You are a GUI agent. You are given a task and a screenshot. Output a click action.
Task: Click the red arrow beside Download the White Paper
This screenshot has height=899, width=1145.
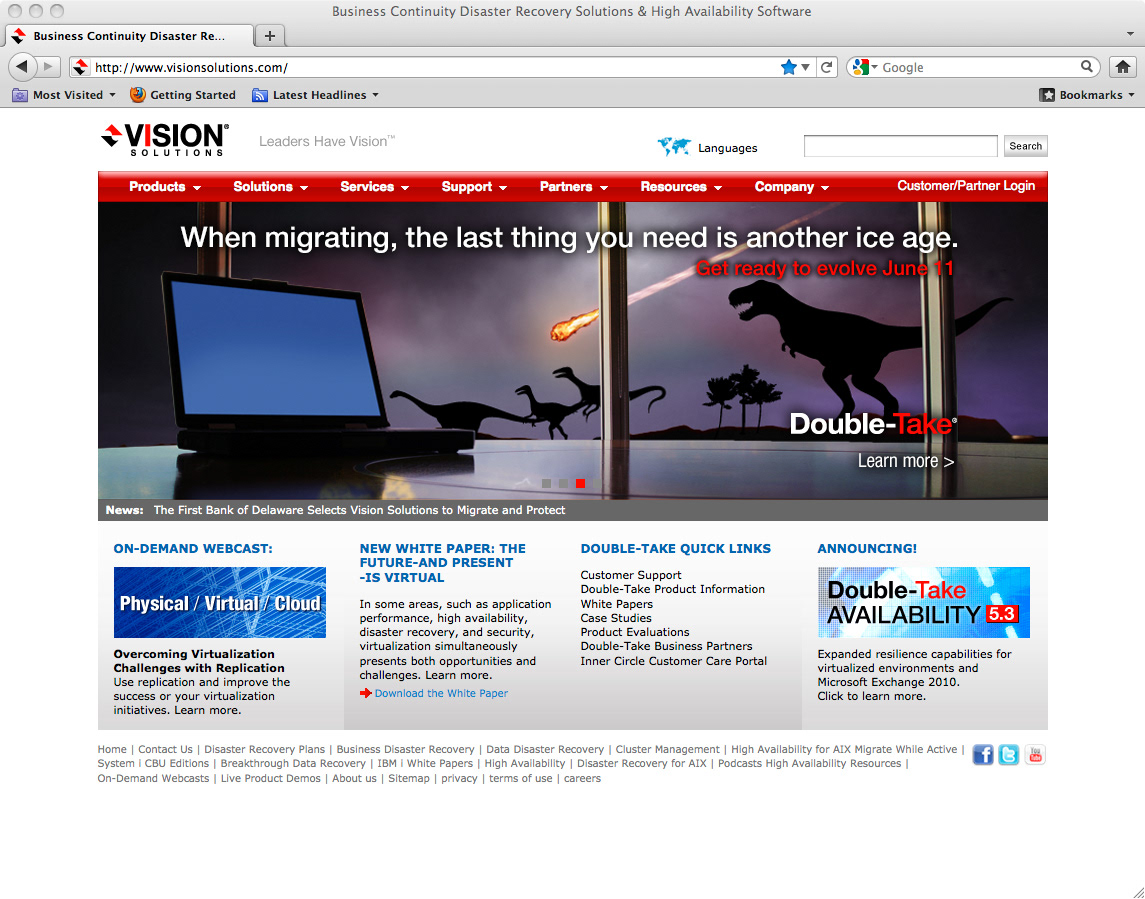click(x=365, y=693)
